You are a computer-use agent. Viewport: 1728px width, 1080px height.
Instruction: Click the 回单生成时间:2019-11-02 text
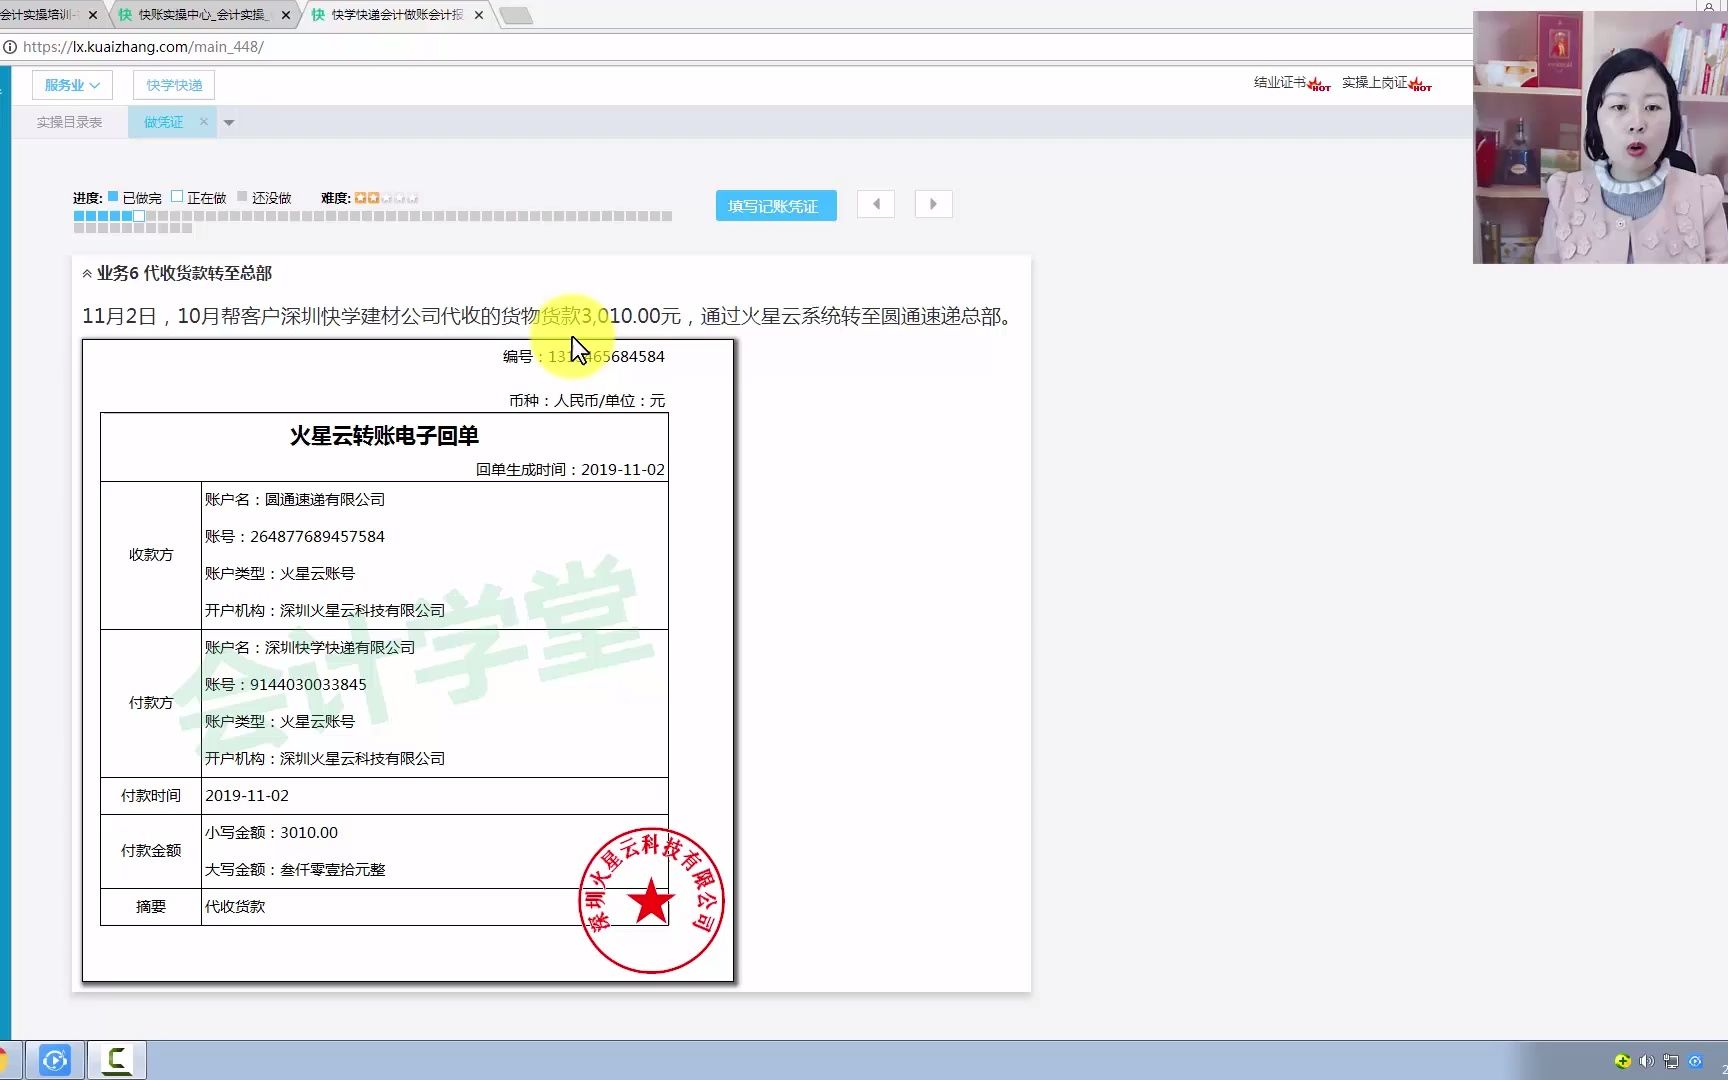(x=570, y=470)
